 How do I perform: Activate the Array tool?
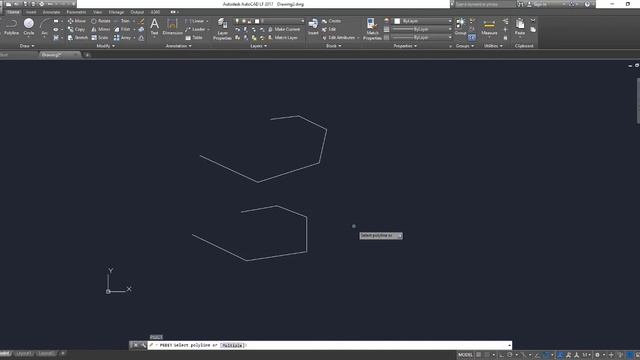click(122, 38)
